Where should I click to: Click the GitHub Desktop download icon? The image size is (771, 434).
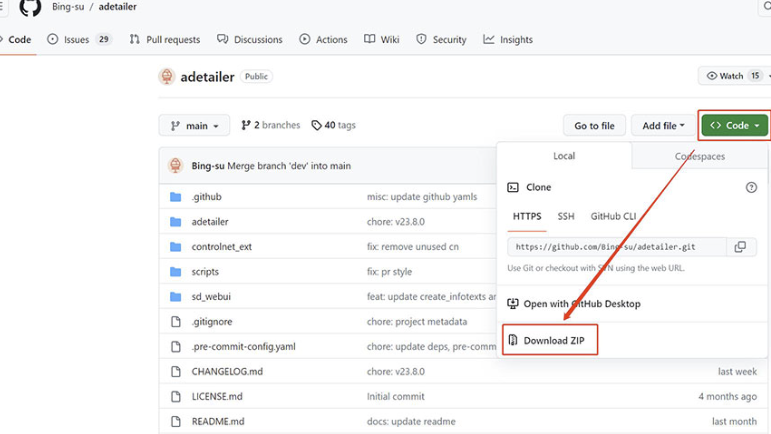coord(513,304)
